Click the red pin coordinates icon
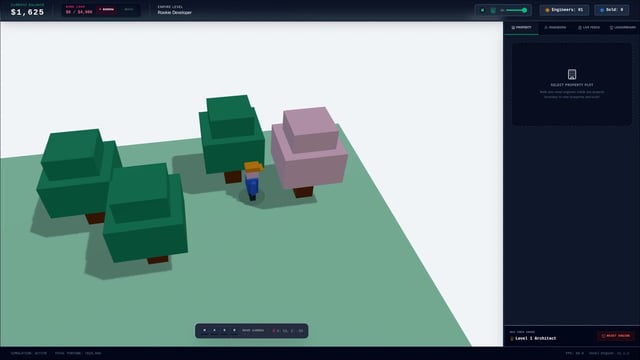 [273, 331]
